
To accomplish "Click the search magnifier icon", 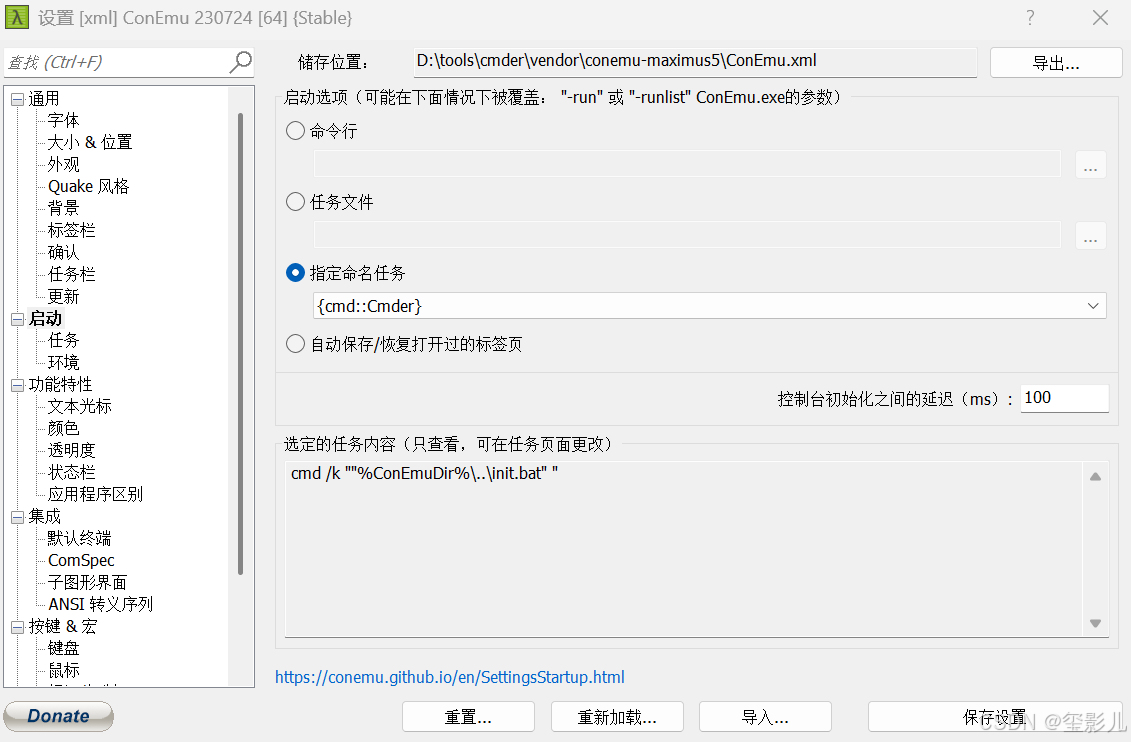I will 240,62.
